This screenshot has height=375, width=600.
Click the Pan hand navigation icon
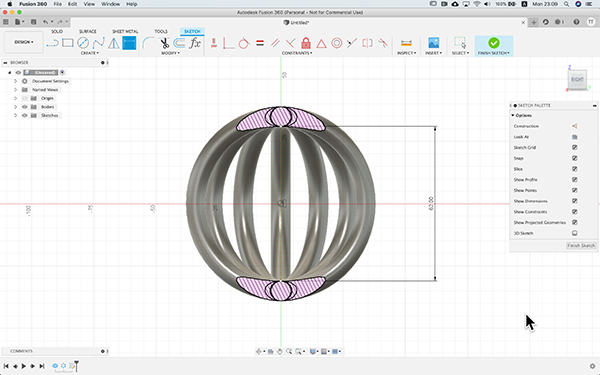tap(280, 351)
